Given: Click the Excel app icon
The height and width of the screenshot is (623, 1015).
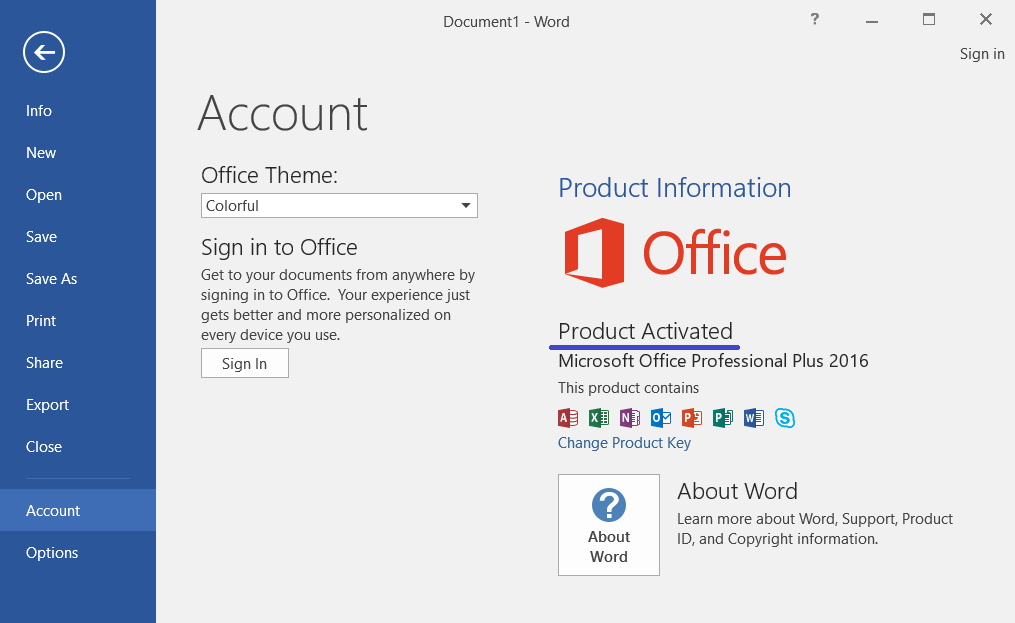Looking at the screenshot, I should tap(599, 418).
